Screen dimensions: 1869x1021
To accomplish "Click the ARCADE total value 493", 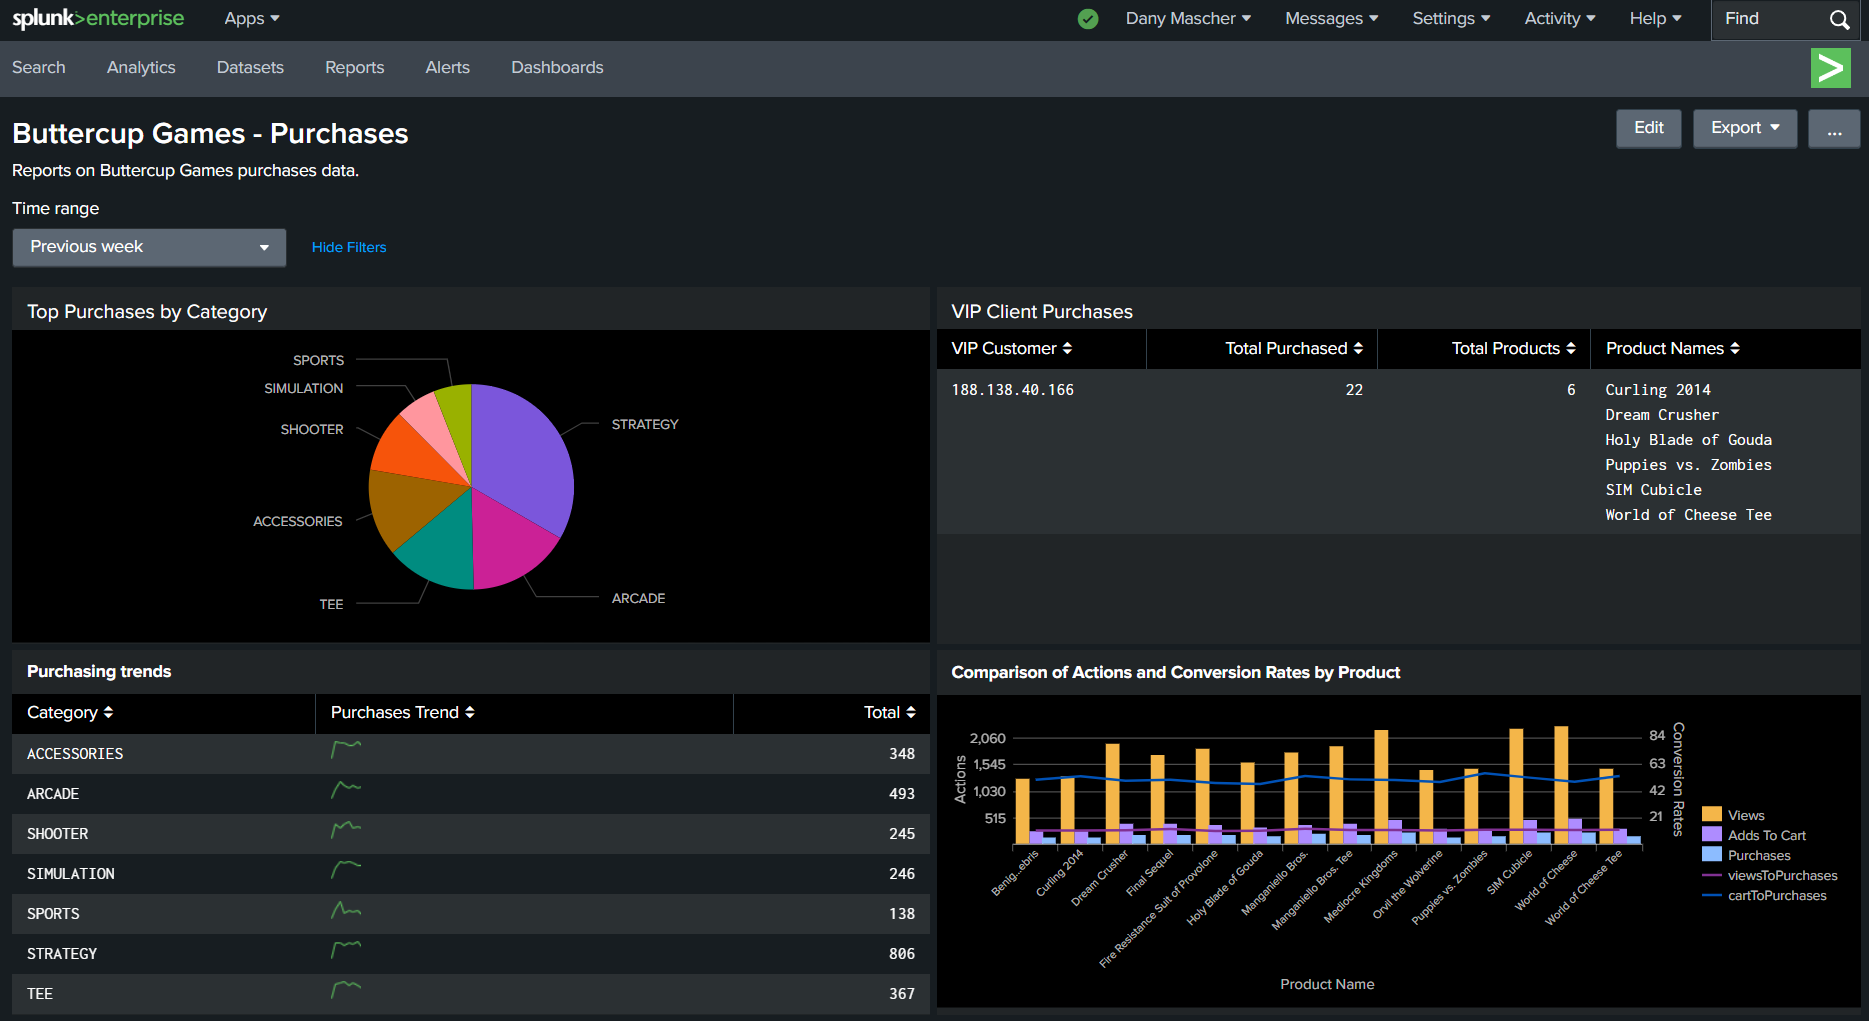I will coord(902,794).
